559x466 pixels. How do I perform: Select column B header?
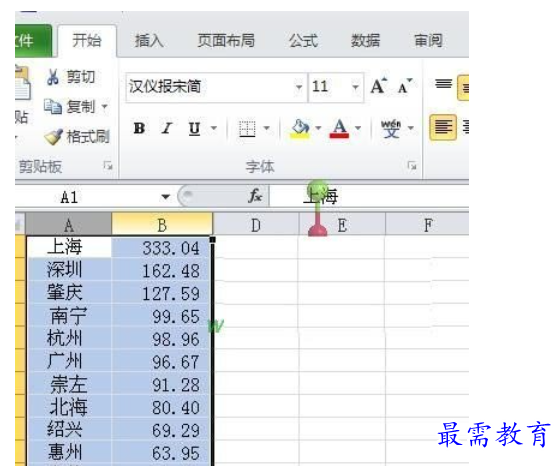pyautogui.click(x=162, y=225)
